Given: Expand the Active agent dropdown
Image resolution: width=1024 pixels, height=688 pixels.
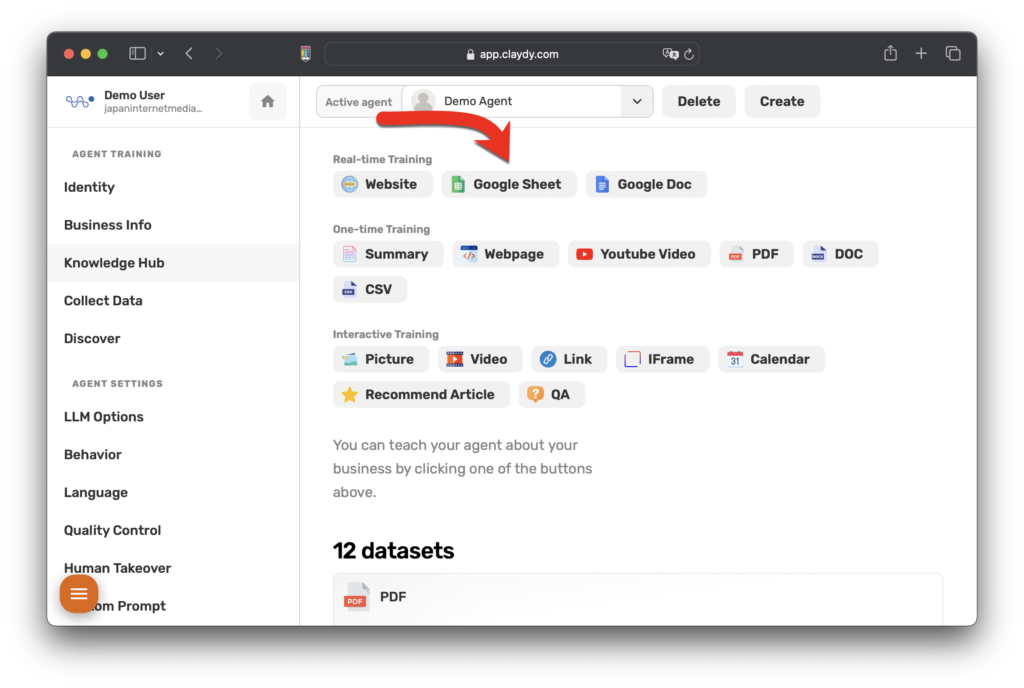Looking at the screenshot, I should click(x=636, y=101).
